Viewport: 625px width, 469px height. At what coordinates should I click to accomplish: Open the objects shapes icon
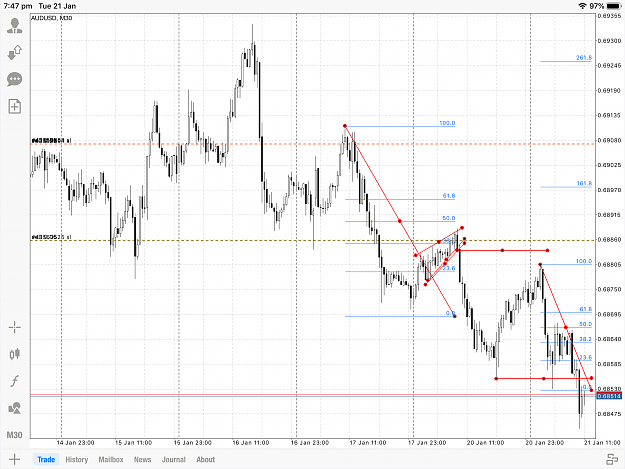[x=15, y=408]
